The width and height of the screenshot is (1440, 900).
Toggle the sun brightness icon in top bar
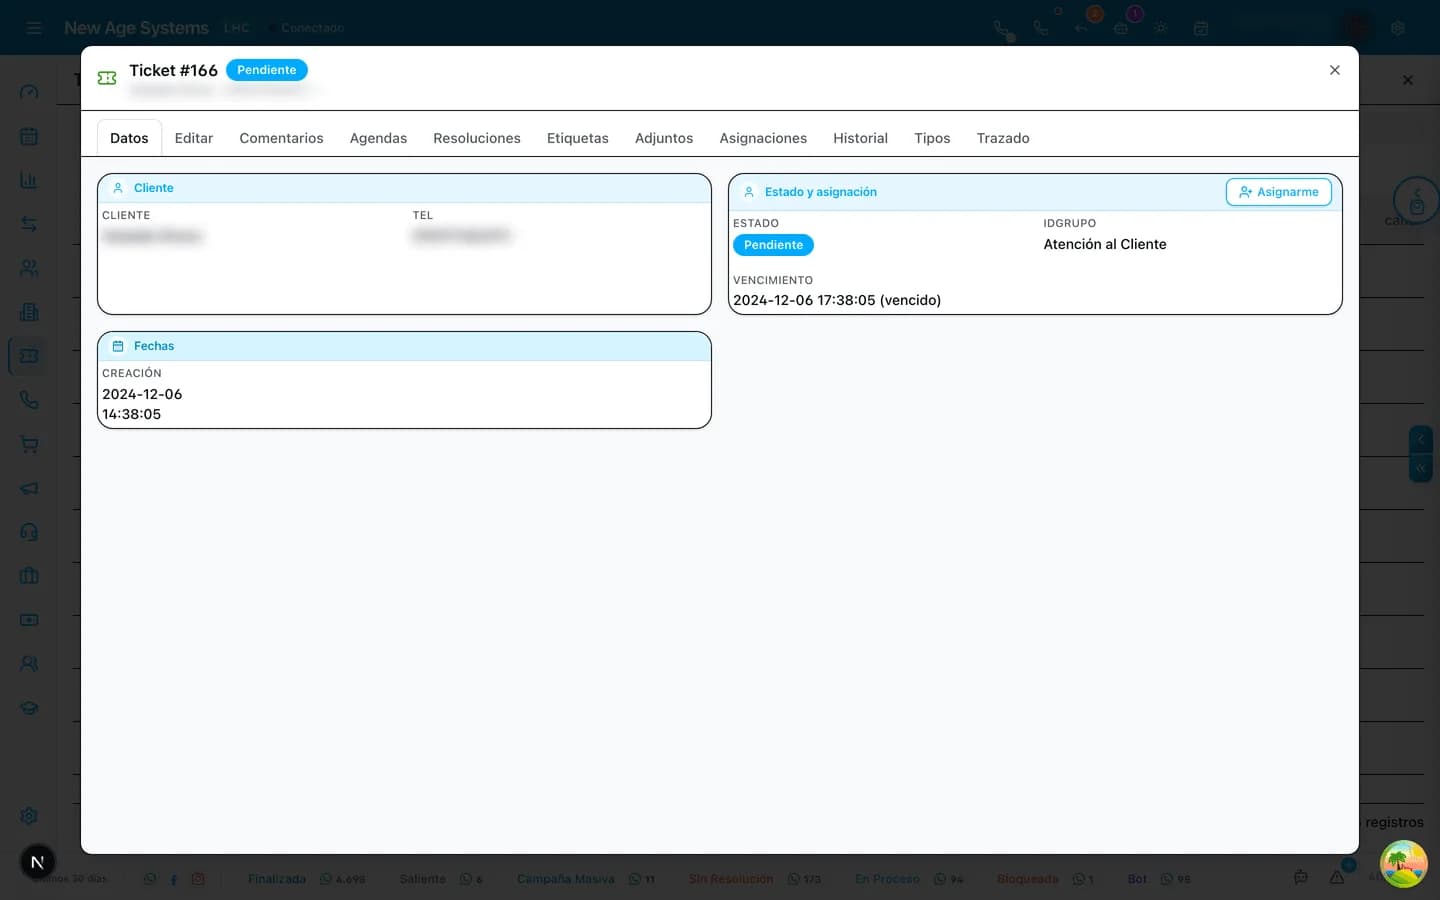pos(1161,28)
